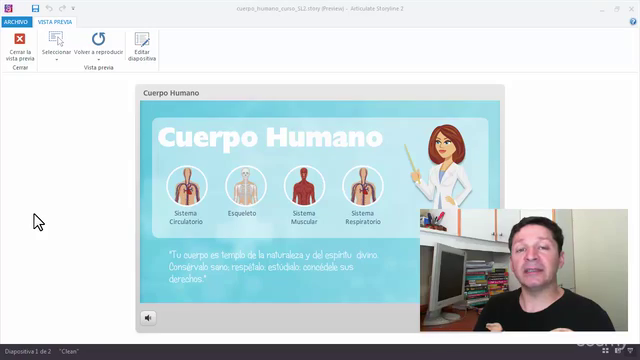
Task: Select the Sistema Muscular circle image
Action: pyautogui.click(x=304, y=186)
